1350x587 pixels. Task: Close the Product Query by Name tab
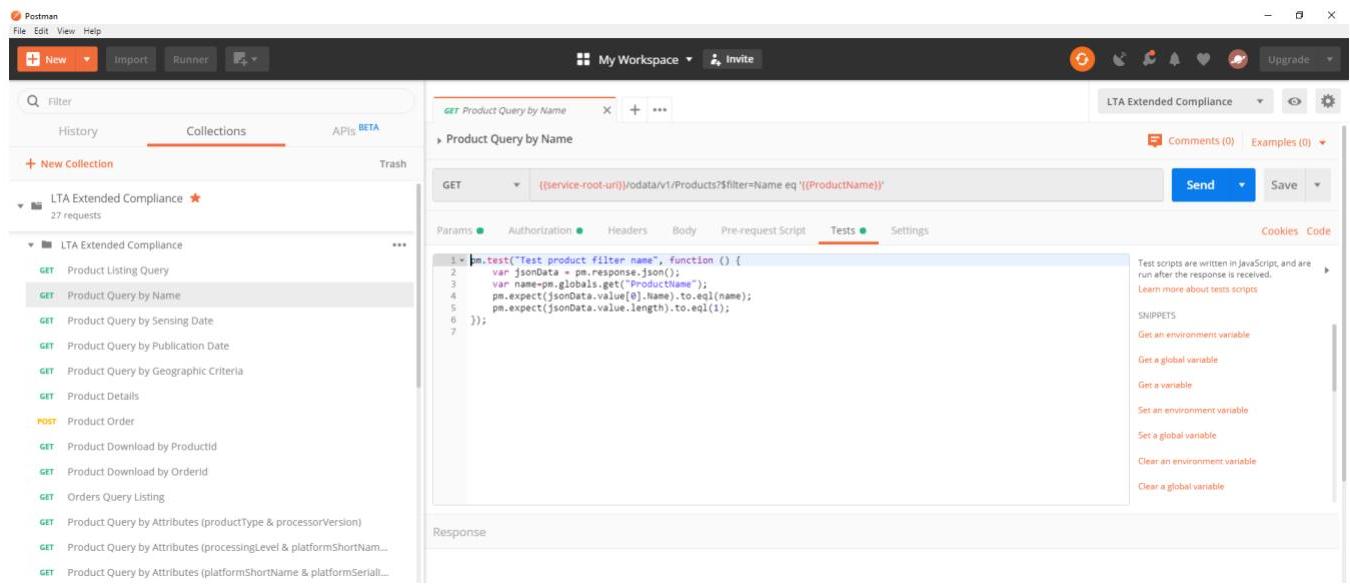pos(607,110)
